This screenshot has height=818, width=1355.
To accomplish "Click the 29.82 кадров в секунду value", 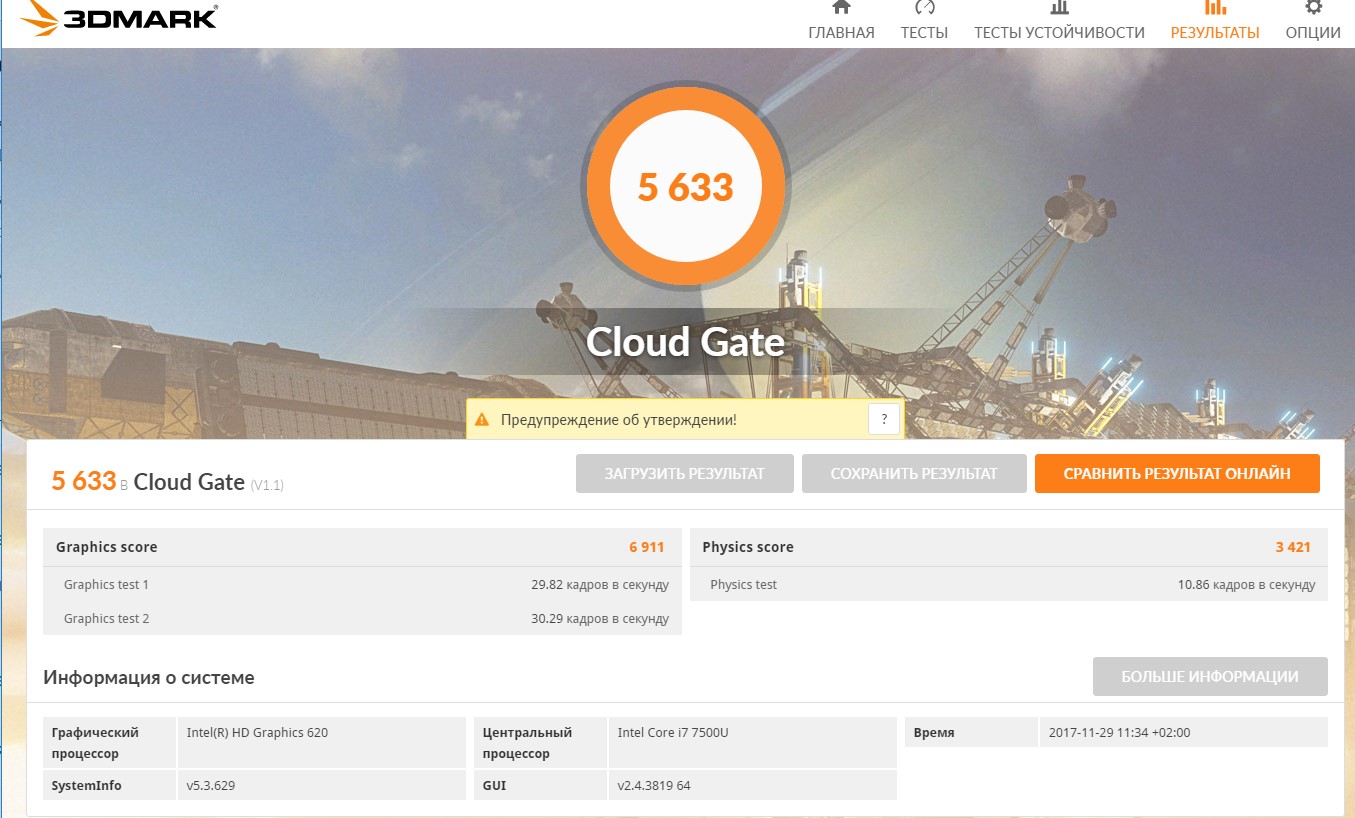I will coord(600,585).
